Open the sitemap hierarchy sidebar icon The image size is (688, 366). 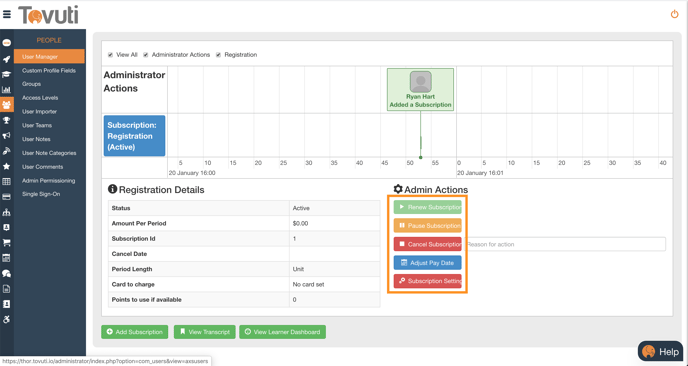[x=7, y=212]
